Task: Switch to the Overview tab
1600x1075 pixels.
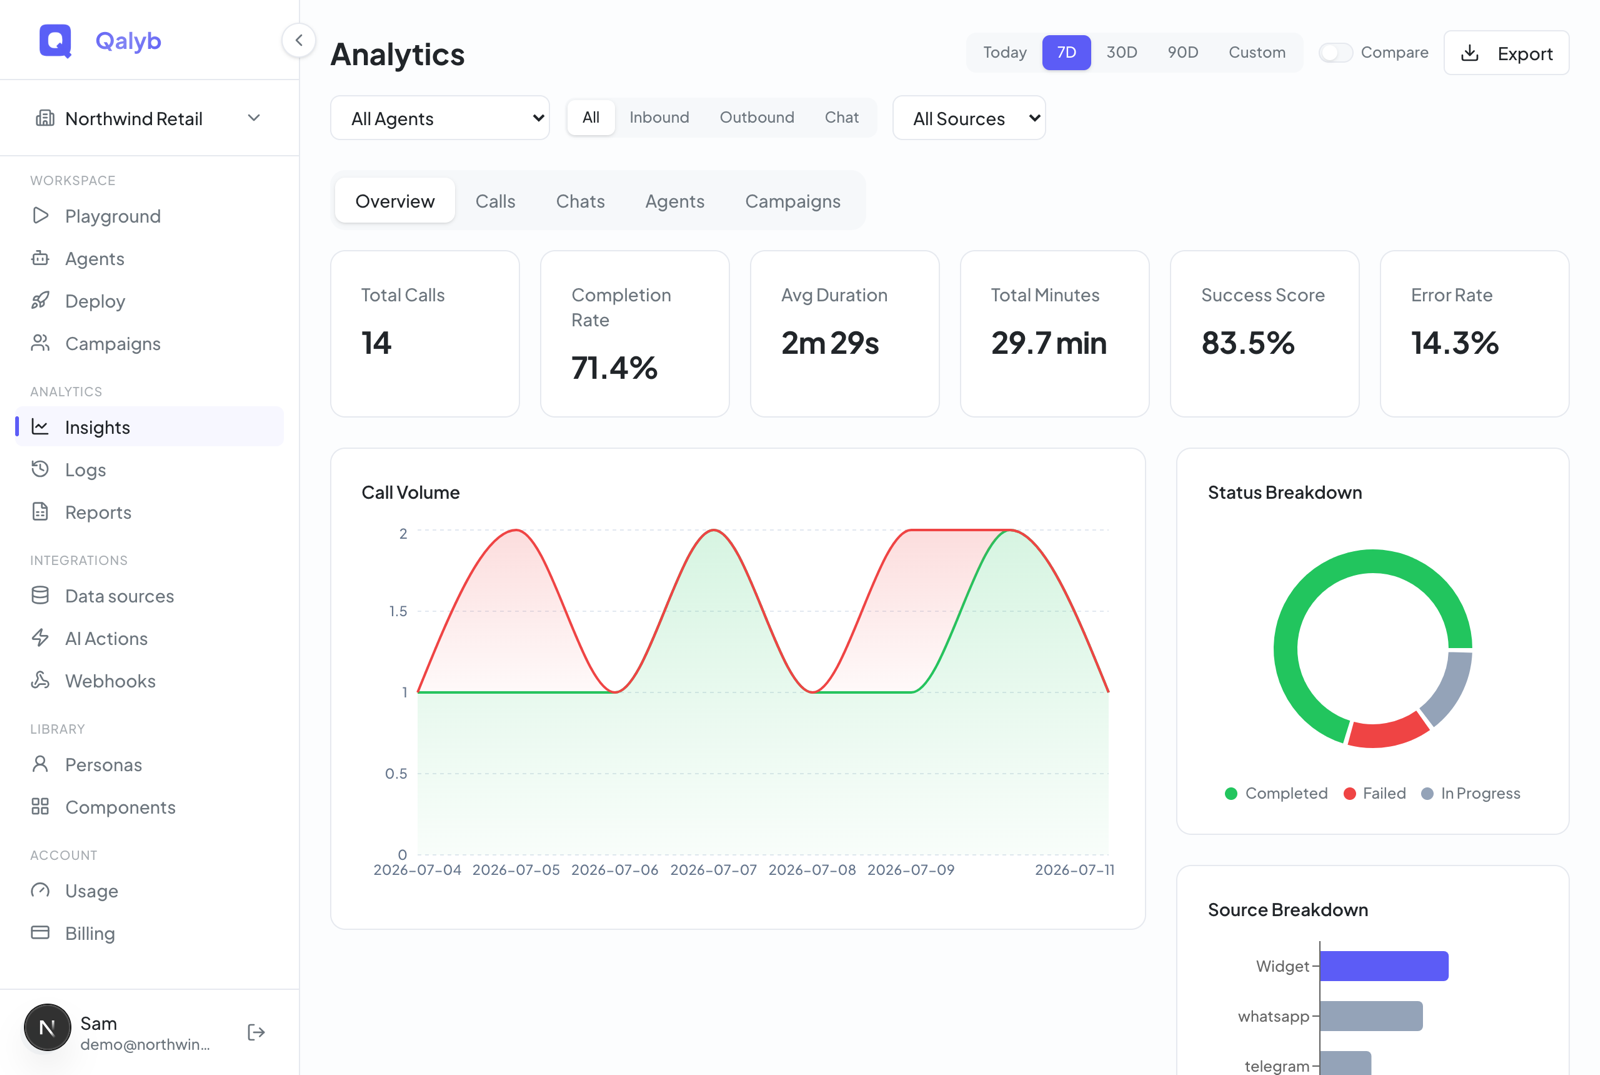Action: (x=395, y=201)
